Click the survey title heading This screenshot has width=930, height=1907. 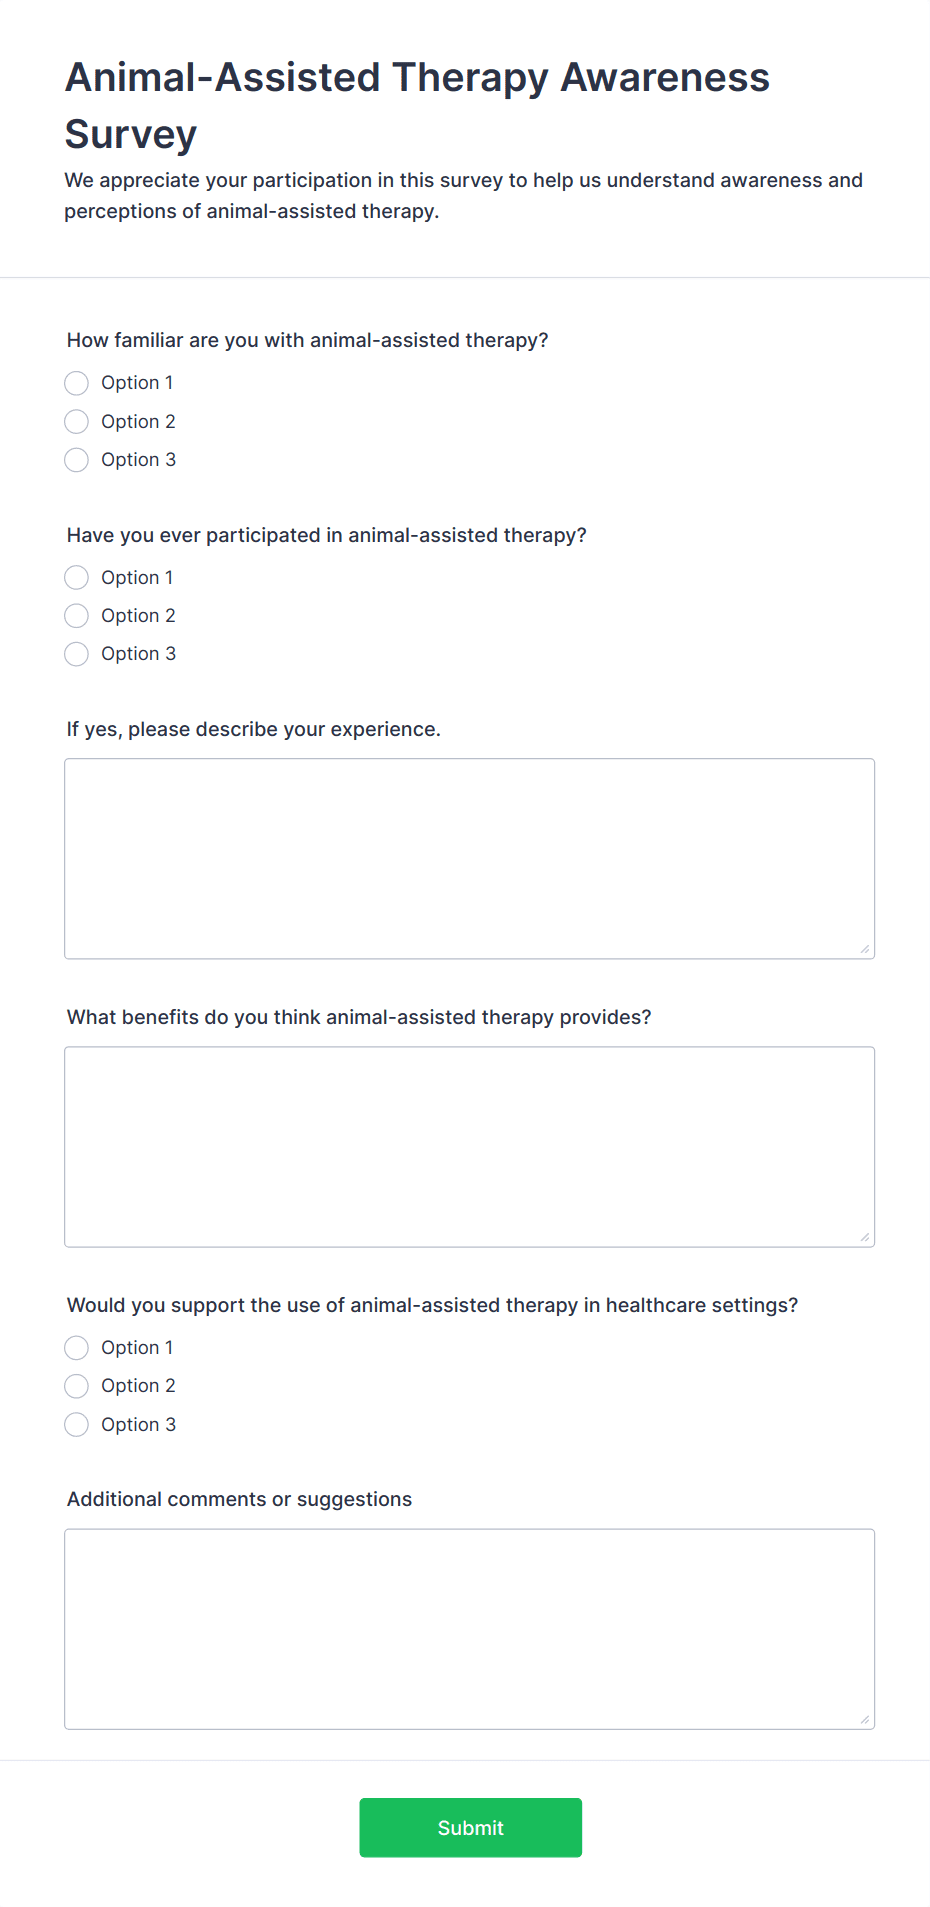[x=417, y=105]
